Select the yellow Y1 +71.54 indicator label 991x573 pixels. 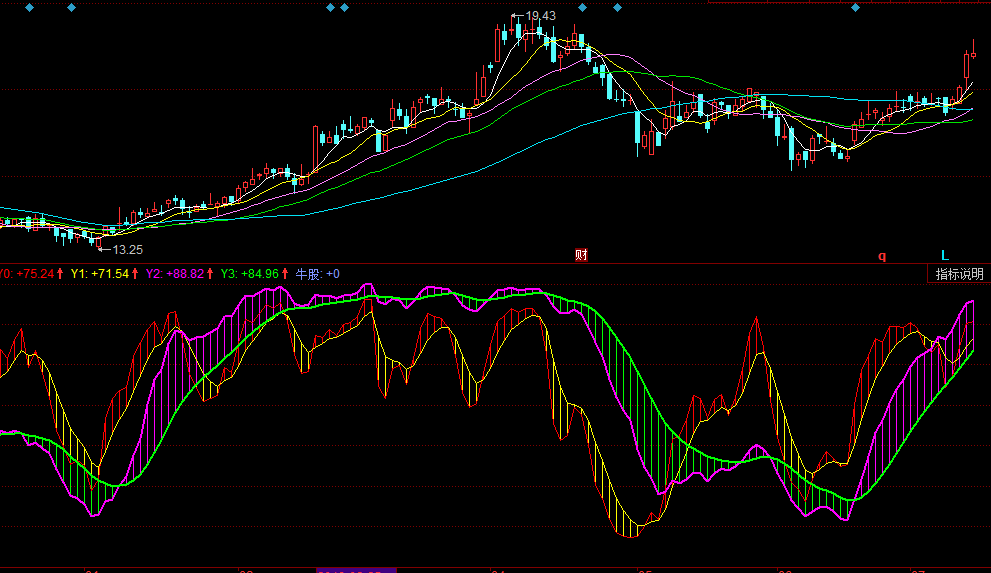[x=100, y=273]
